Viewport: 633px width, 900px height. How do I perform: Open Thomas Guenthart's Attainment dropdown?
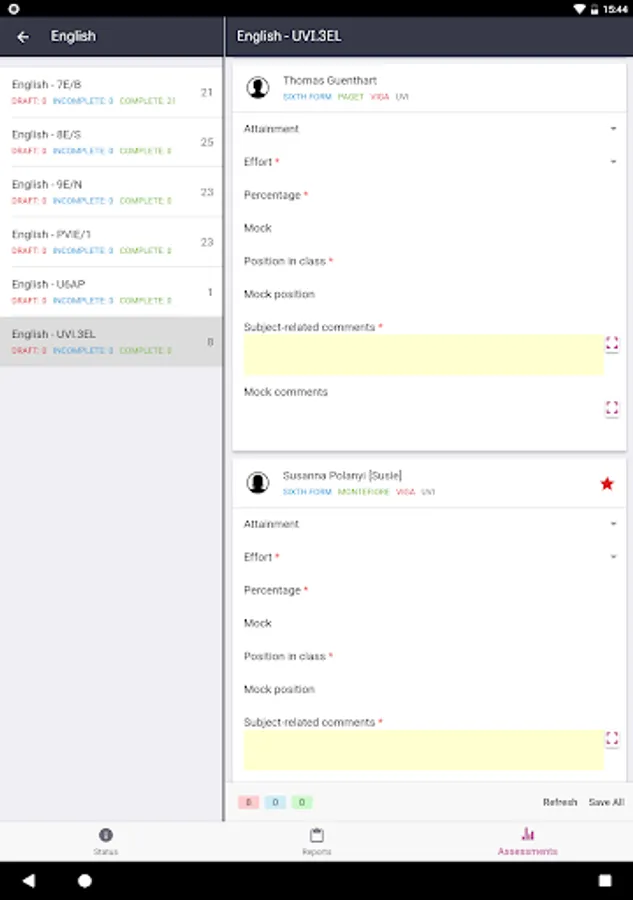(612, 129)
